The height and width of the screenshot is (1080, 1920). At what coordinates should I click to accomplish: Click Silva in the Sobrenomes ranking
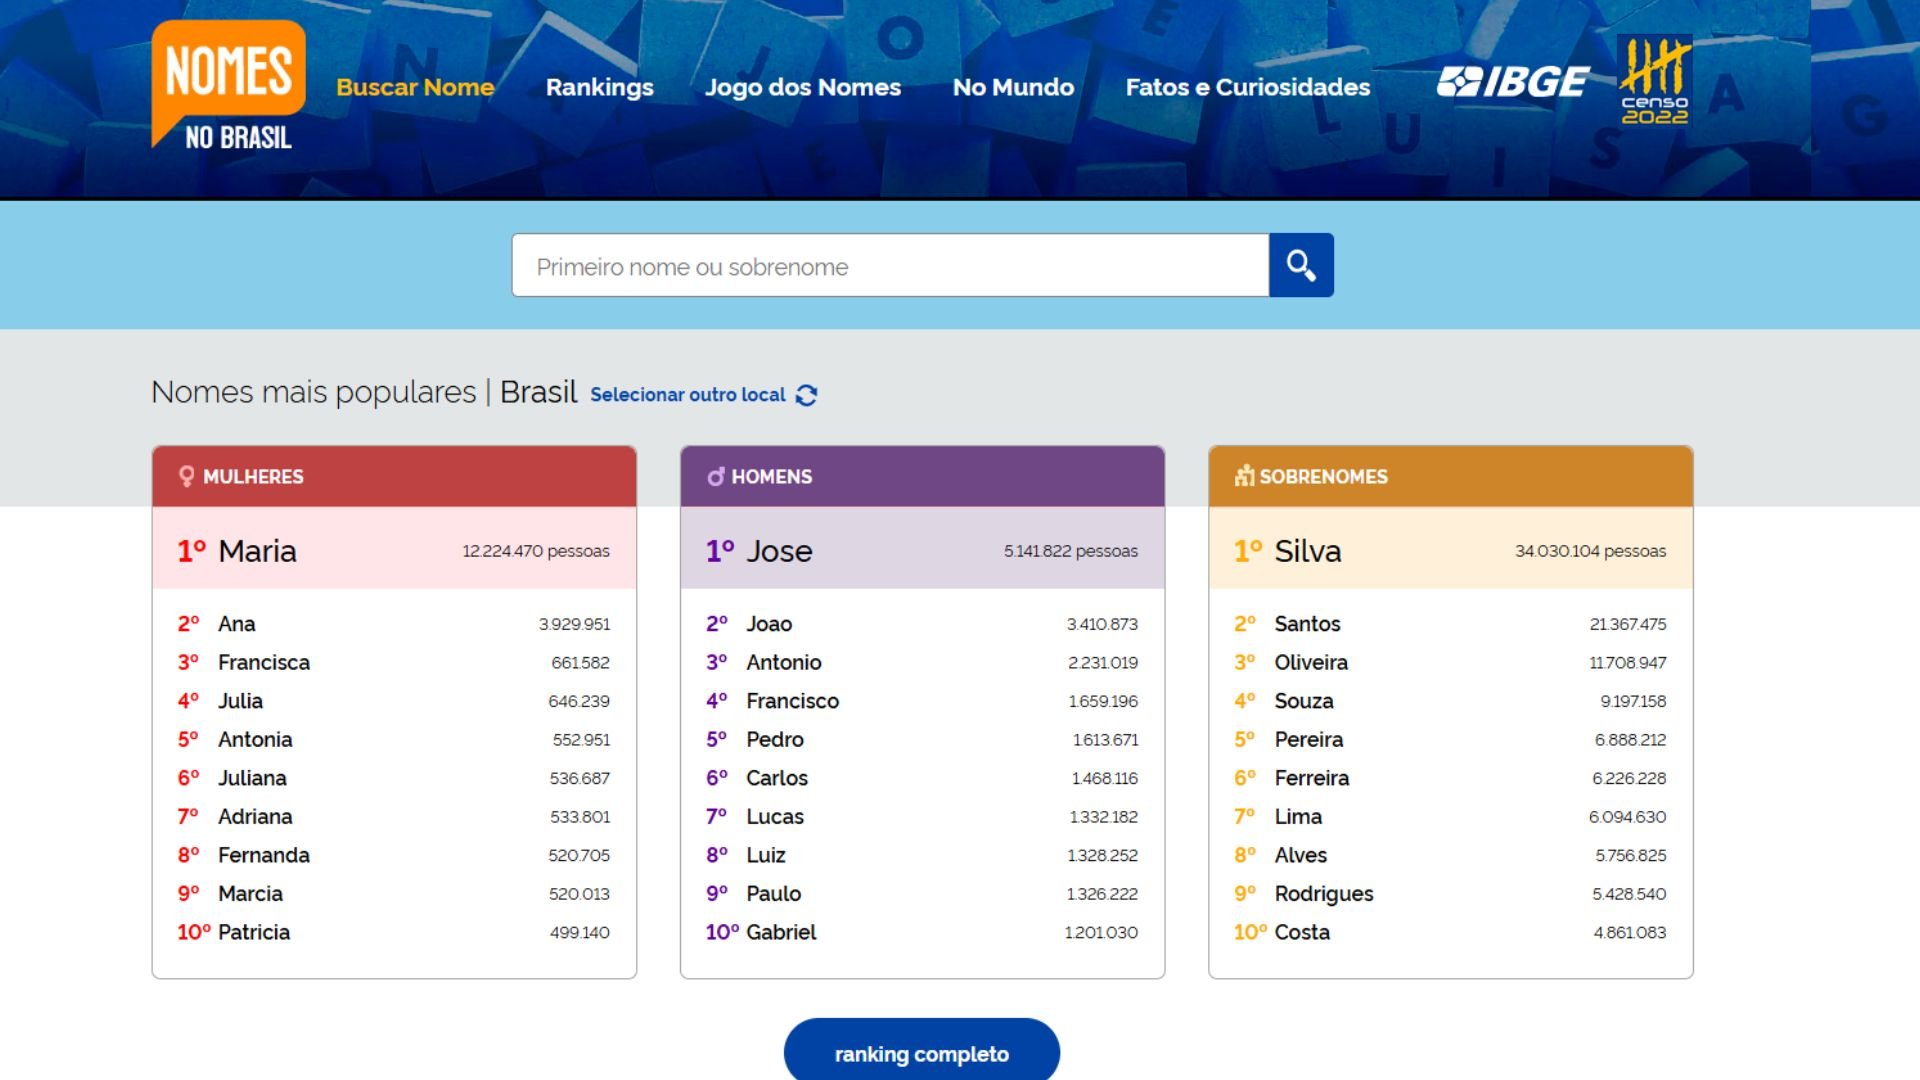[1307, 551]
